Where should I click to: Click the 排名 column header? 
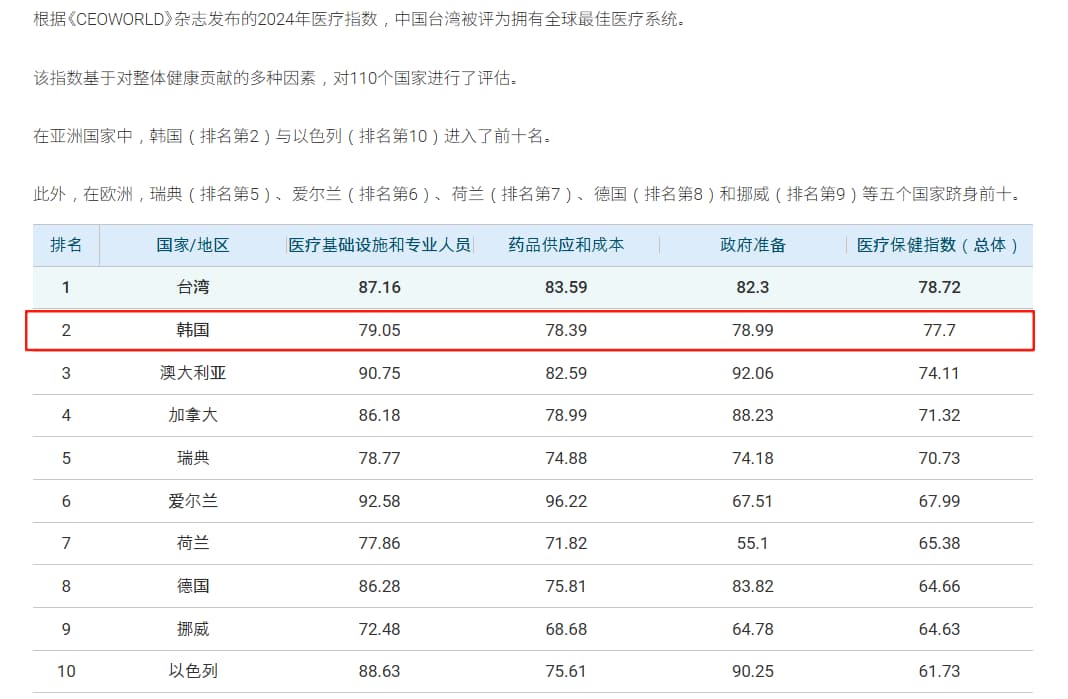click(66, 245)
